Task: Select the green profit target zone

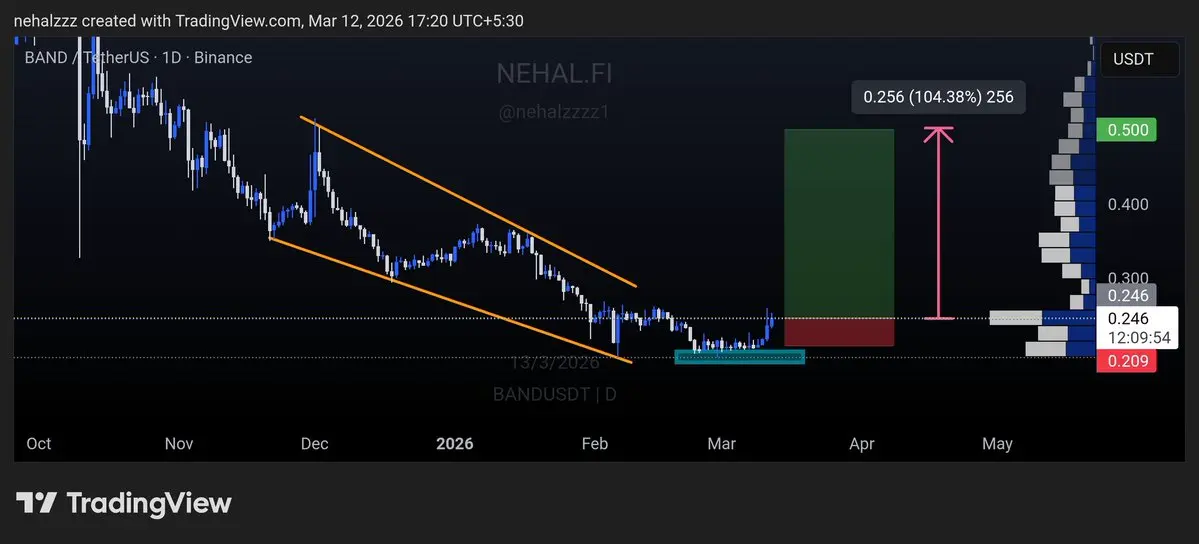Action: [x=839, y=223]
